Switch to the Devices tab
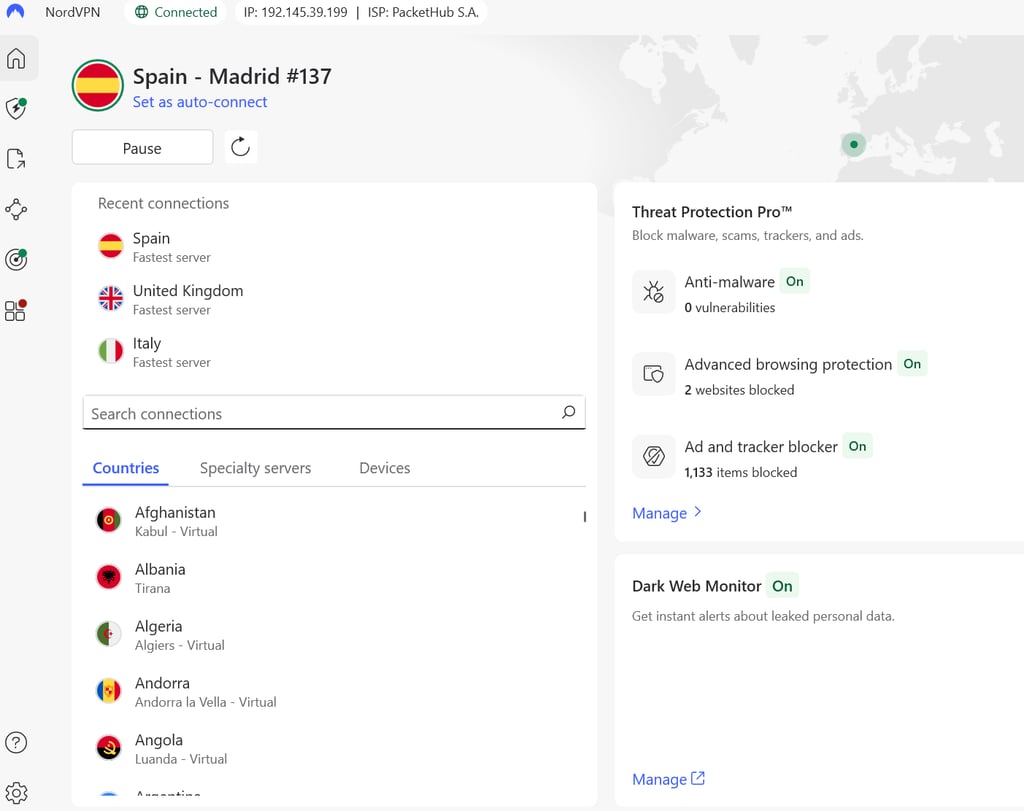1024x811 pixels. (x=385, y=468)
